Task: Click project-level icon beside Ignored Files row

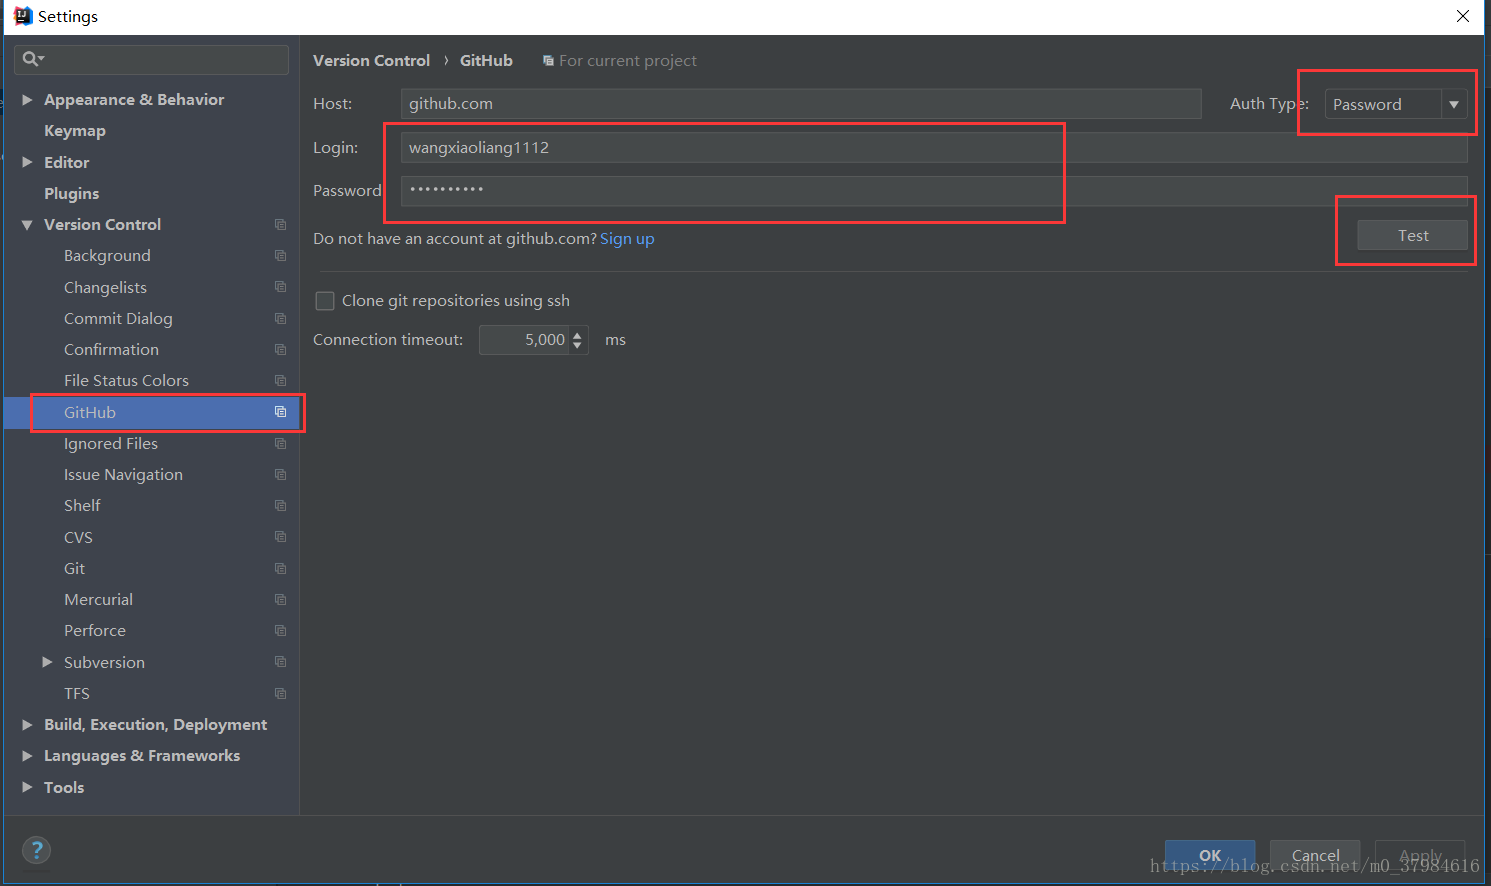Action: [280, 444]
